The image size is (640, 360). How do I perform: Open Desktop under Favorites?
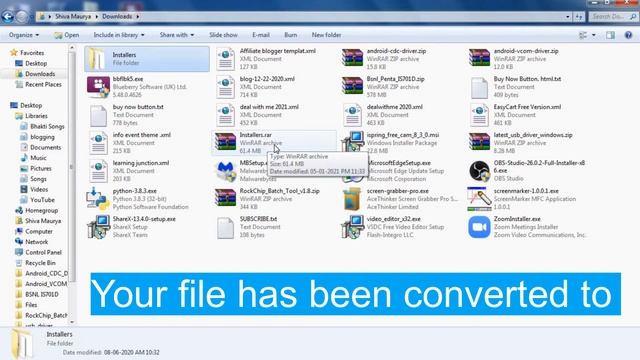[x=36, y=63]
